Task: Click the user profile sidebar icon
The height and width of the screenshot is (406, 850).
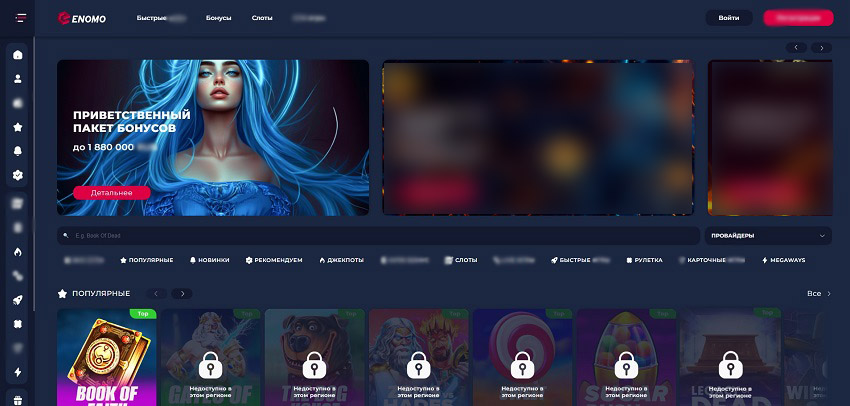Action: (x=18, y=78)
